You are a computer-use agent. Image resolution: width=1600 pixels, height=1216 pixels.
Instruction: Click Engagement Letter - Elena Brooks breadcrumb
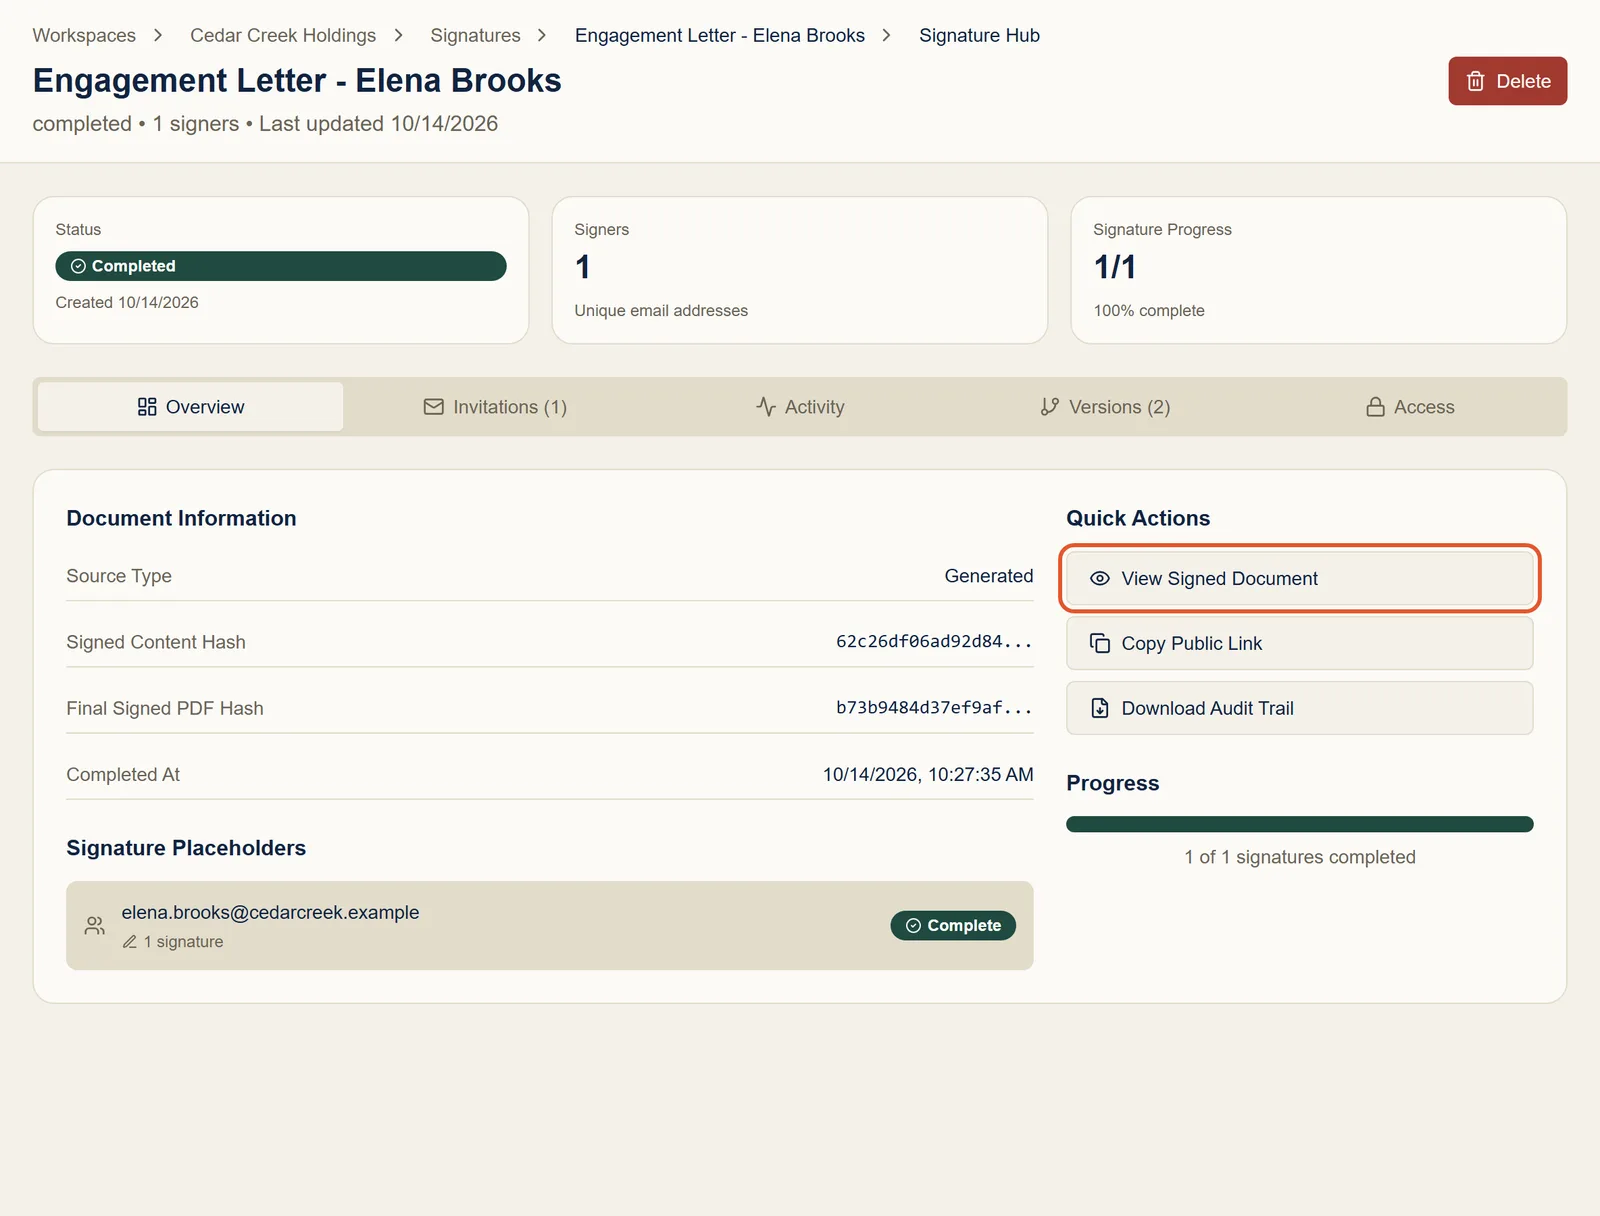(719, 35)
